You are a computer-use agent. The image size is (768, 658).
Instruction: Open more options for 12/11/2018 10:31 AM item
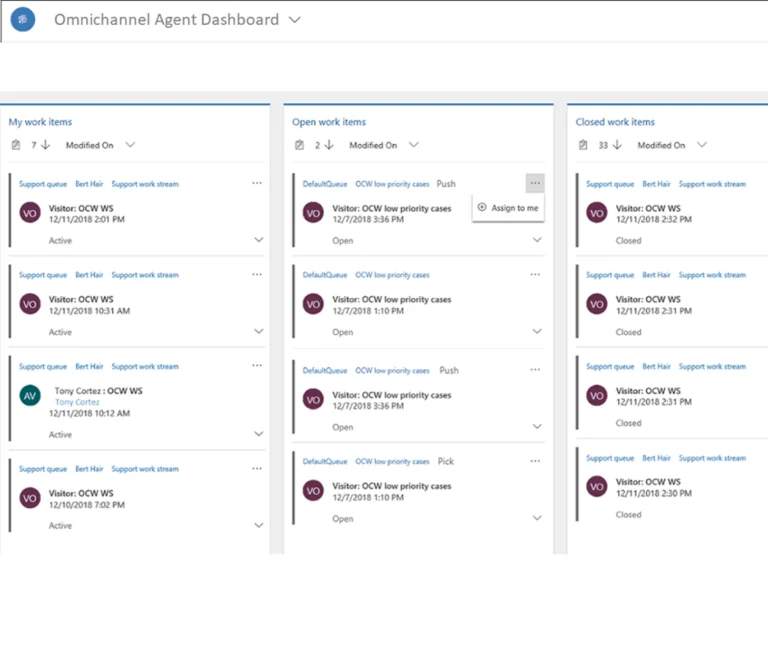pos(257,274)
